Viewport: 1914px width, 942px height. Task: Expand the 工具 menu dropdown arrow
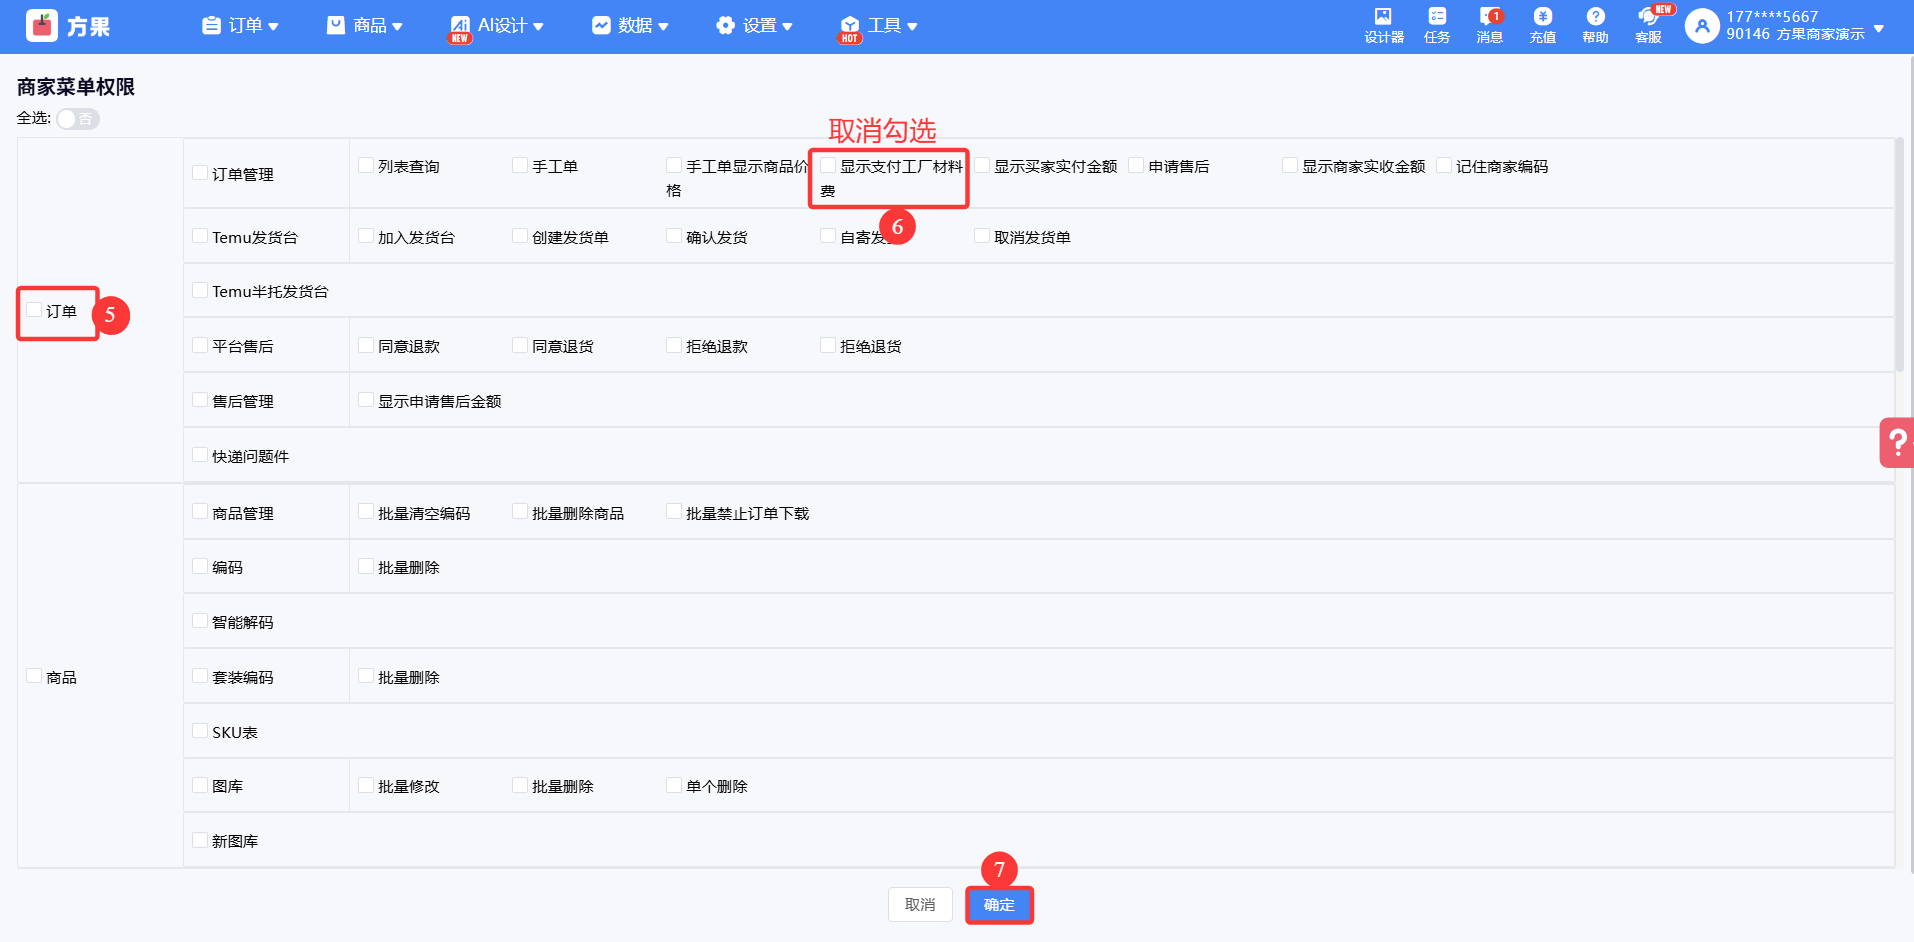tap(912, 27)
